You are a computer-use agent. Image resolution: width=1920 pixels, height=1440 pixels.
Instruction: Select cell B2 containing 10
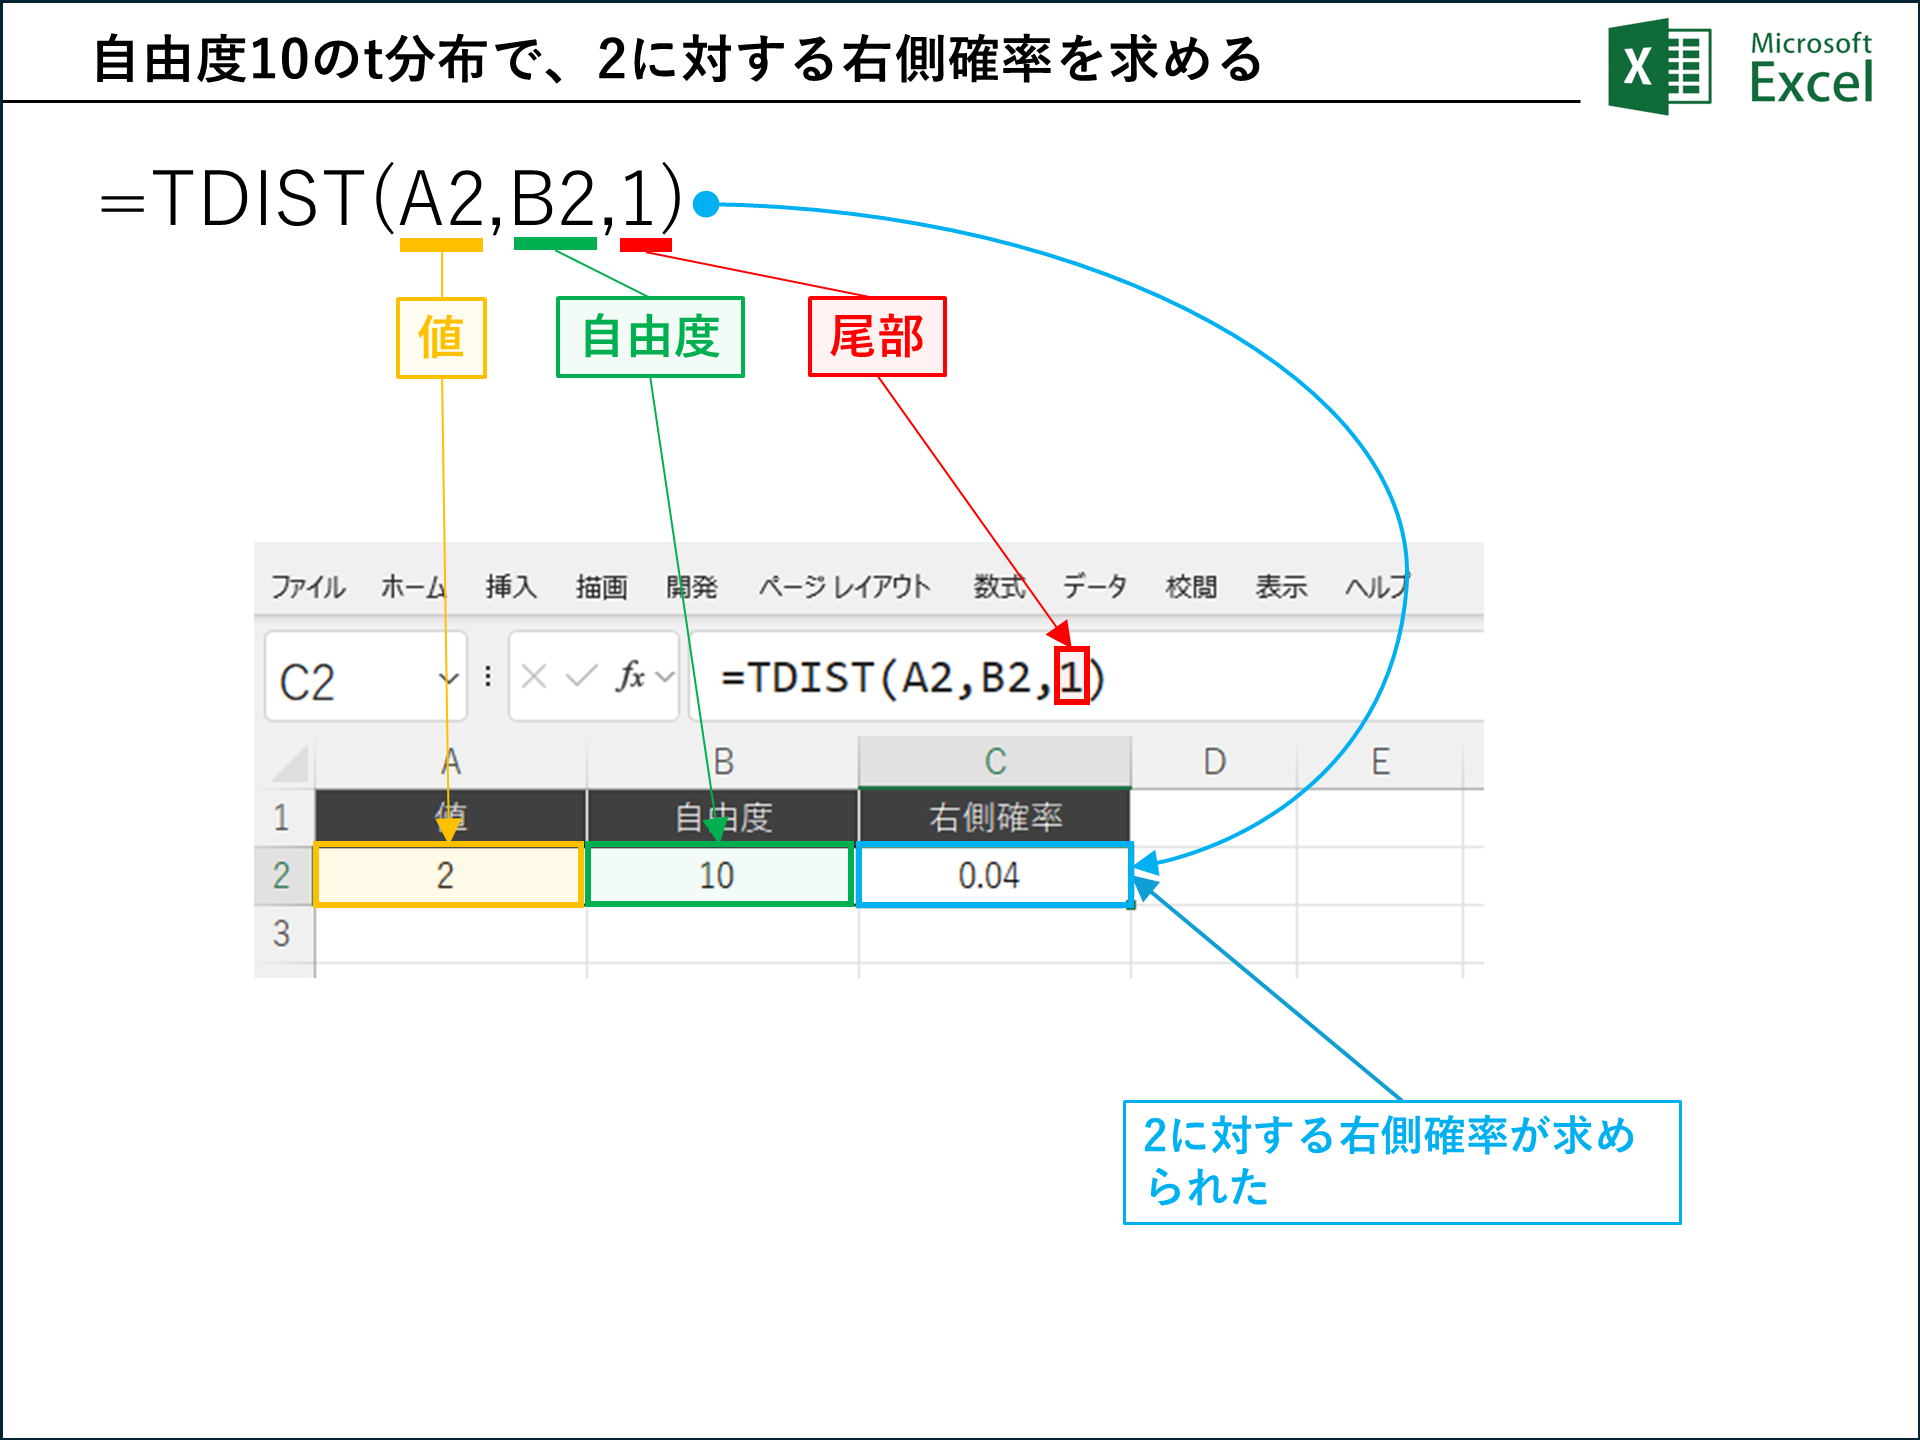(x=719, y=875)
